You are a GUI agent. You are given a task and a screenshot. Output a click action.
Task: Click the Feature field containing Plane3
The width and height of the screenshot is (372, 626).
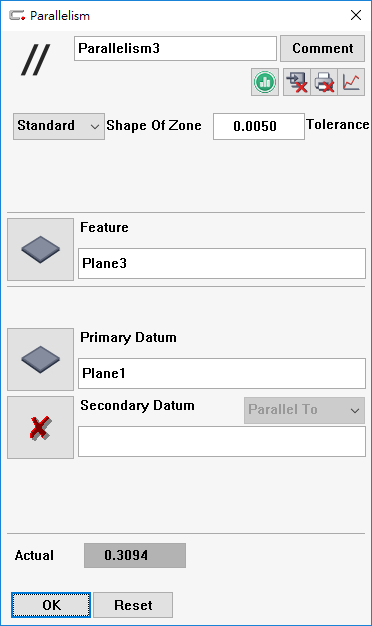pos(222,263)
